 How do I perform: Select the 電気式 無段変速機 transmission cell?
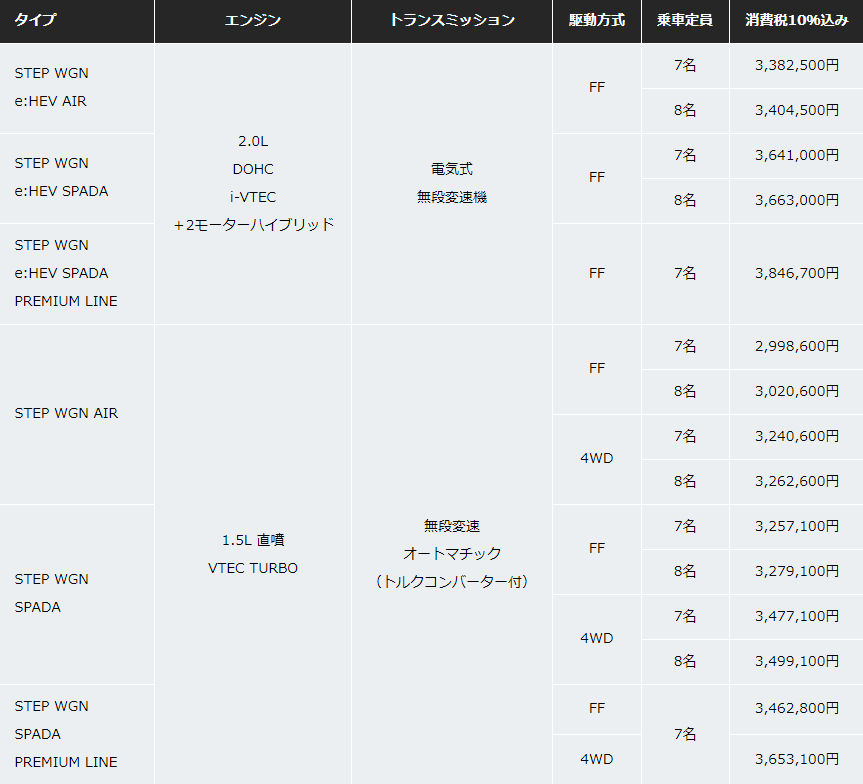point(451,183)
